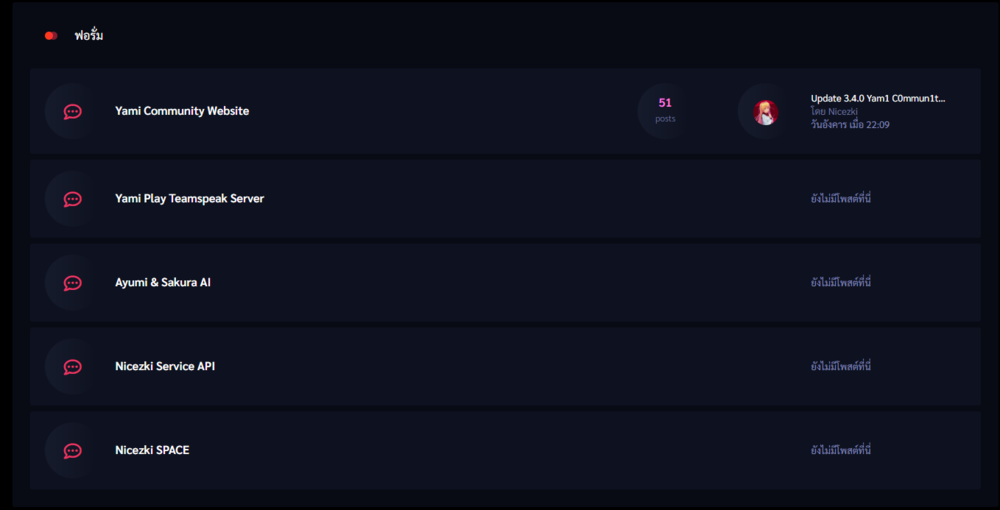Click no-posts text in Ayumi & Sakura AI row

[x=841, y=282]
